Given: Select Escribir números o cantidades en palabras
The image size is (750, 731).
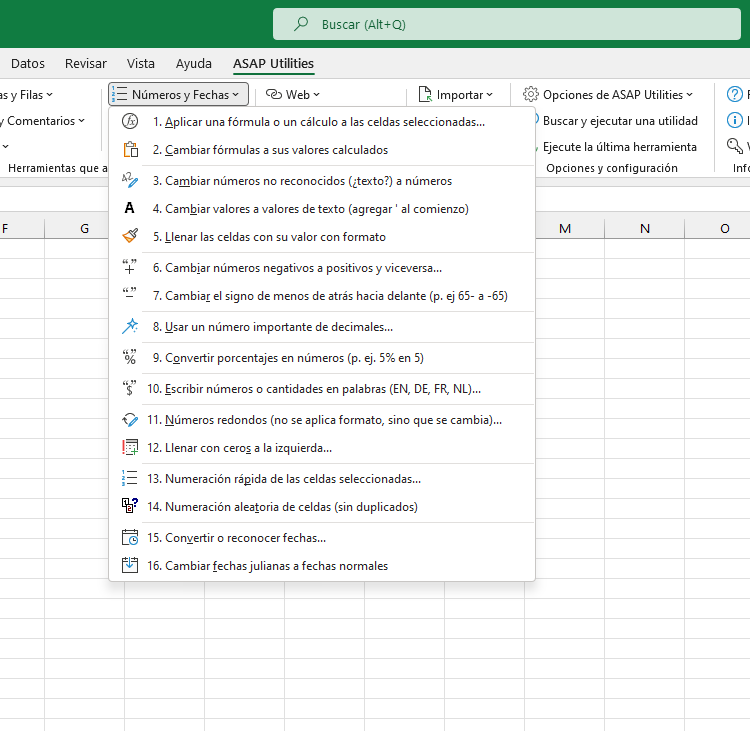Looking at the screenshot, I should (x=321, y=388).
